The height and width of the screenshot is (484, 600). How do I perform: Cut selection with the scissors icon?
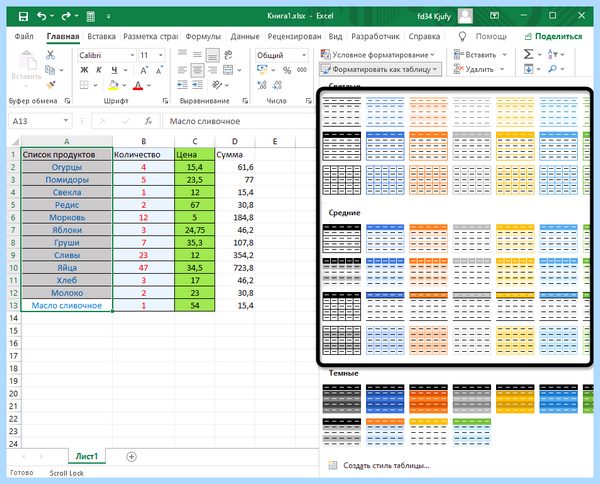tap(50, 55)
